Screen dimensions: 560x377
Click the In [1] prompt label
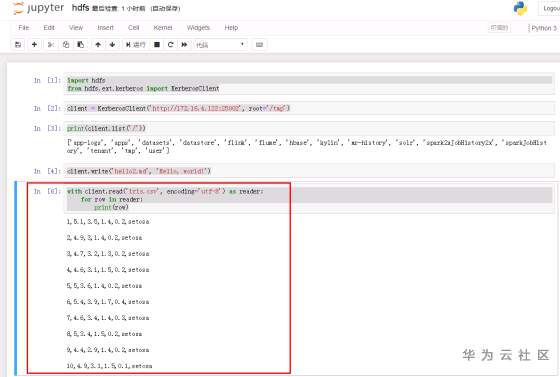47,80
